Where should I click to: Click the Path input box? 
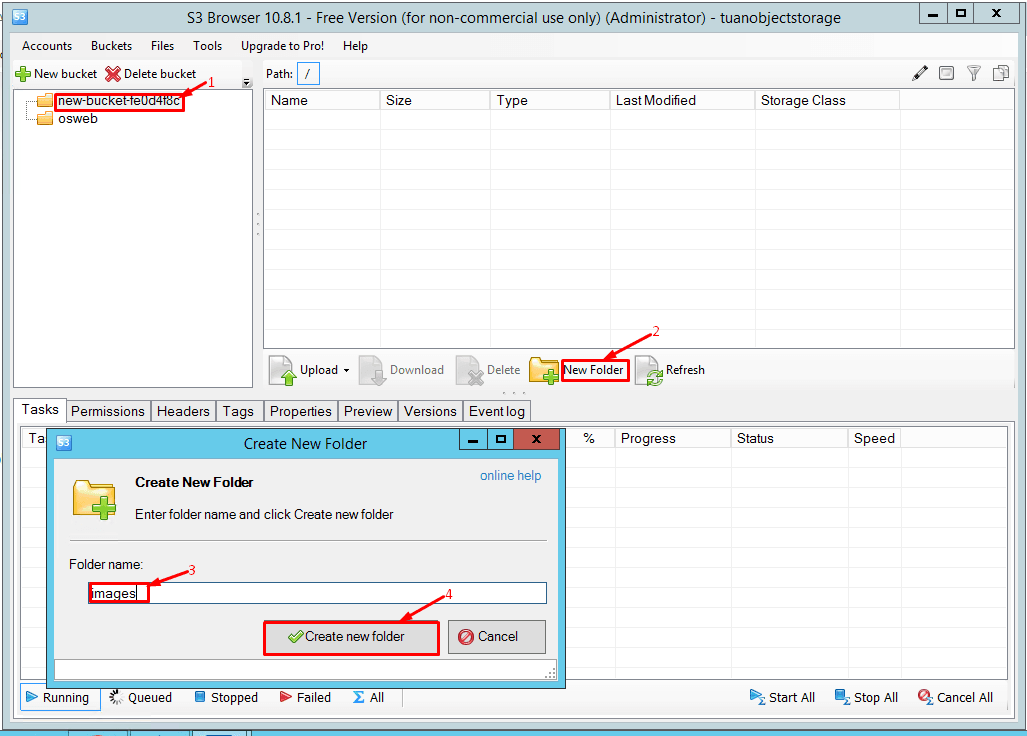(308, 73)
